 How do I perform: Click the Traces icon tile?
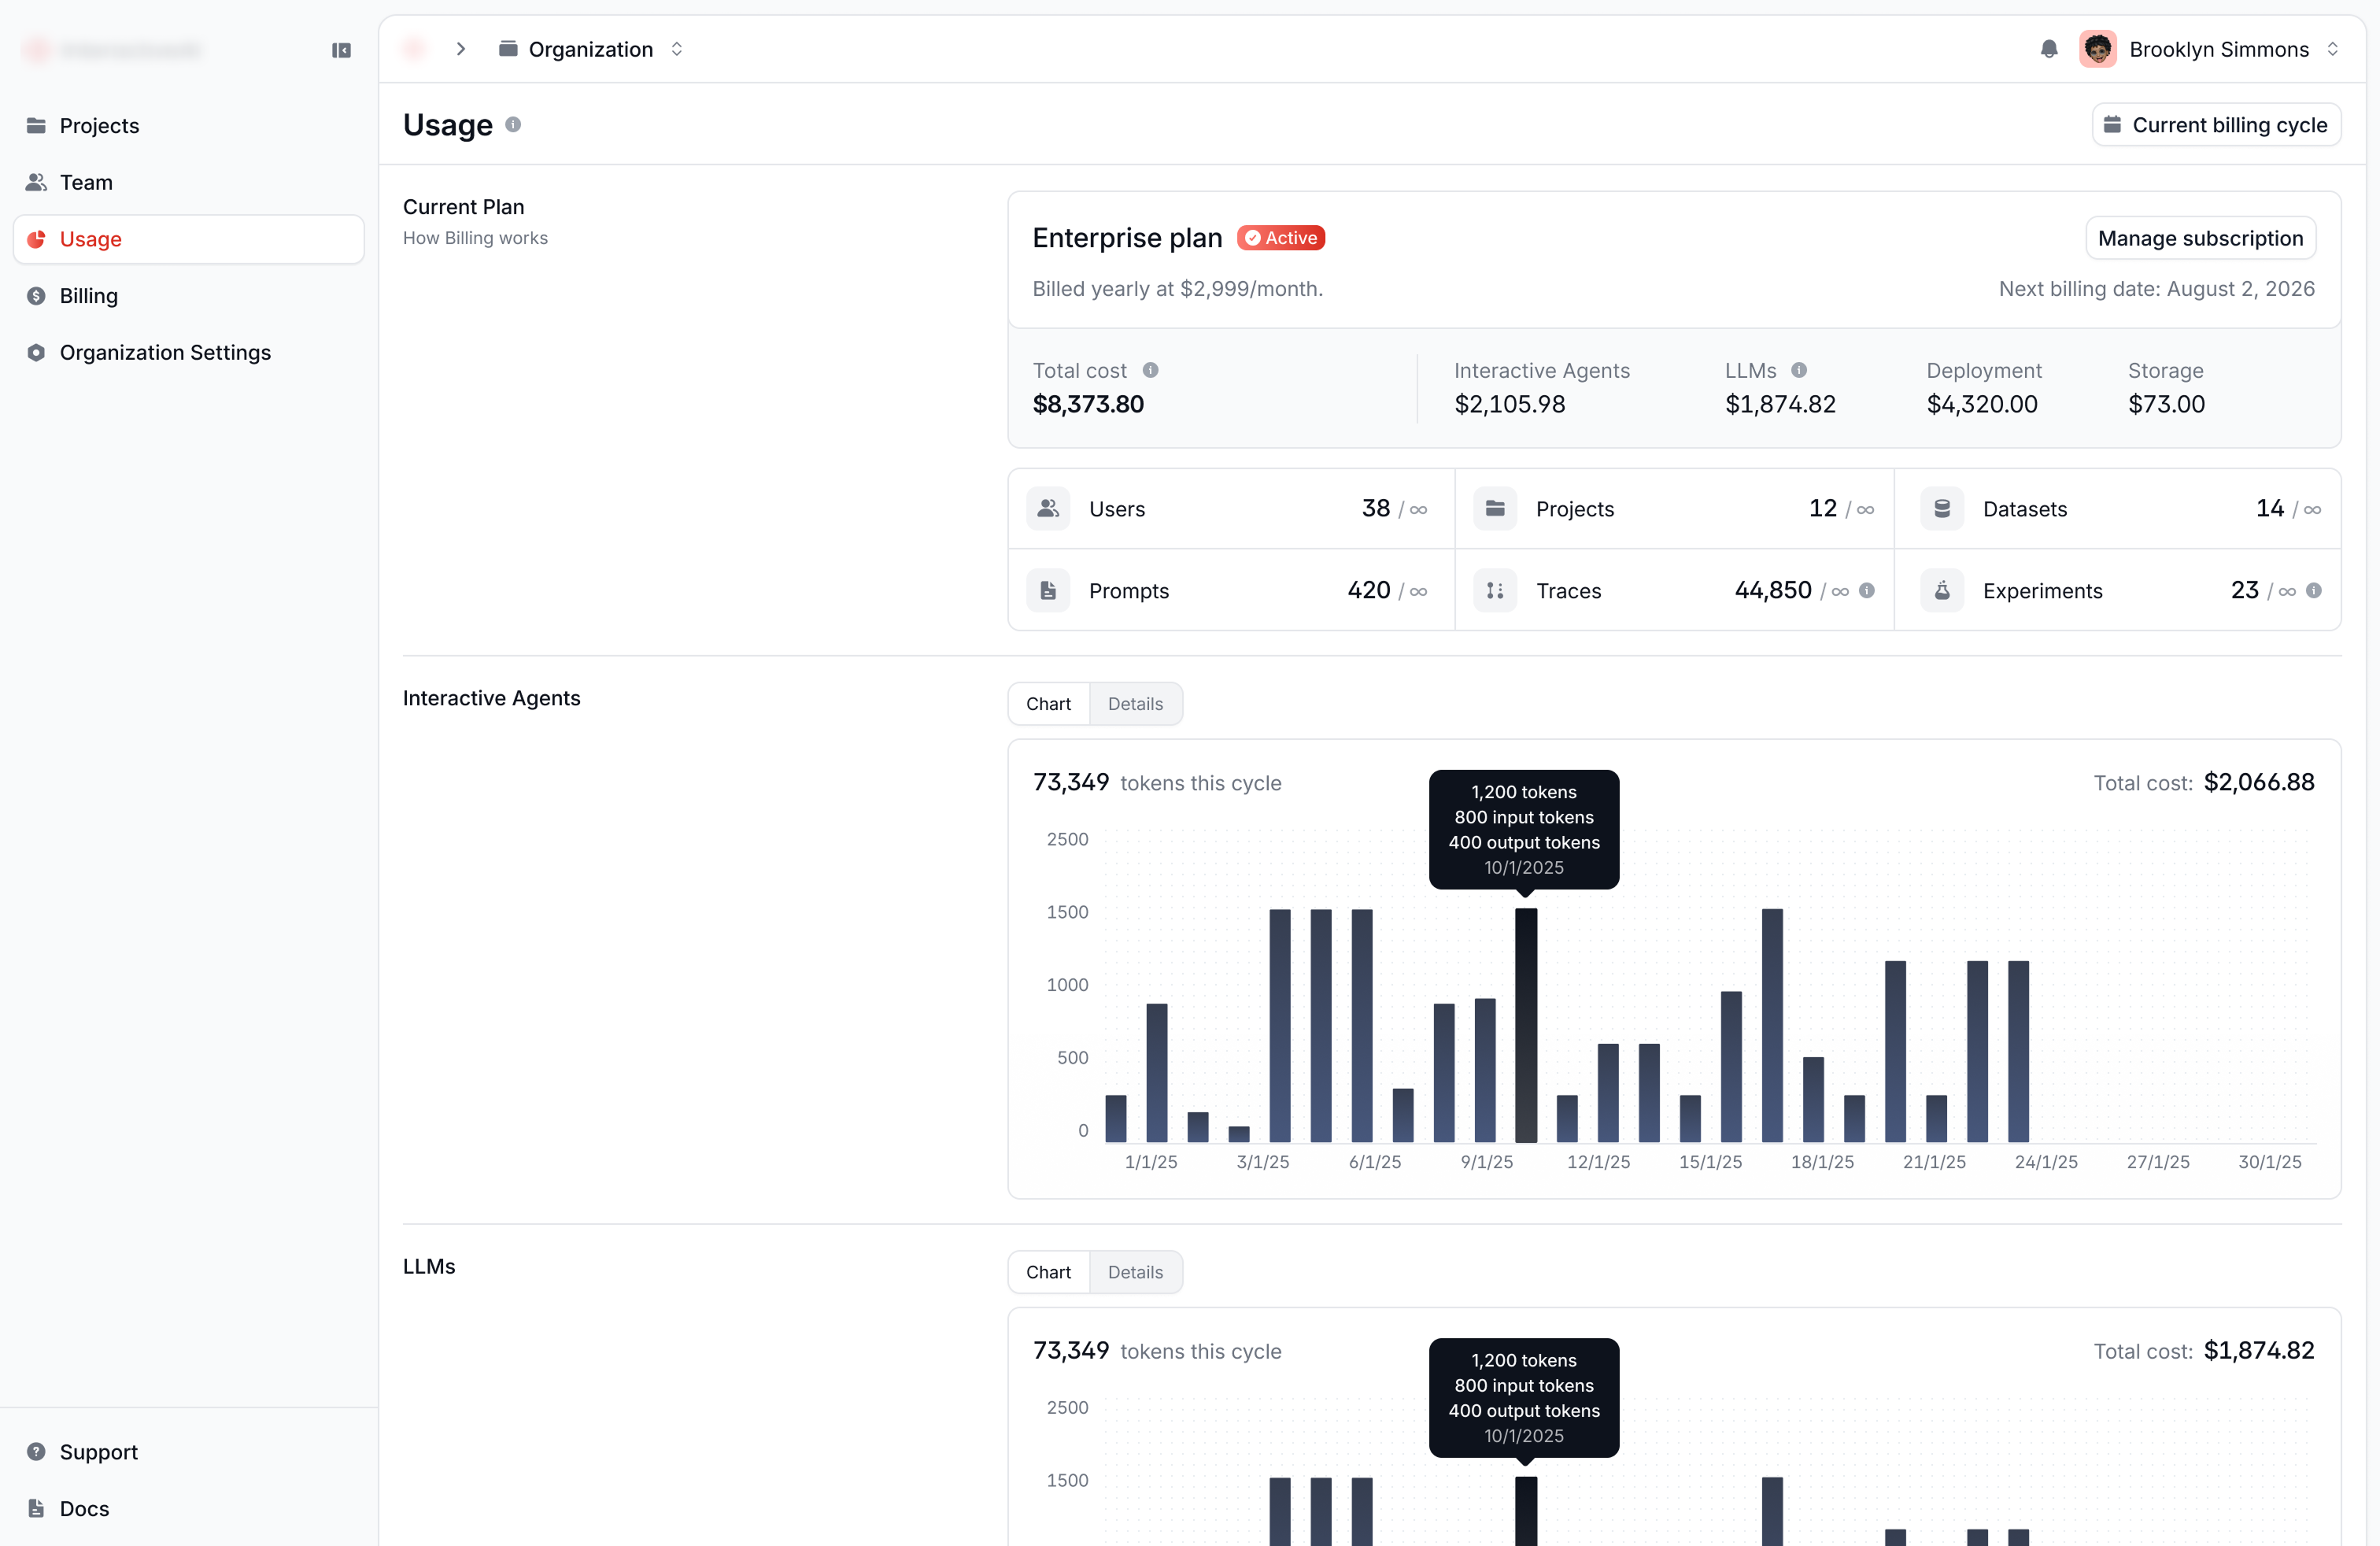[1495, 591]
